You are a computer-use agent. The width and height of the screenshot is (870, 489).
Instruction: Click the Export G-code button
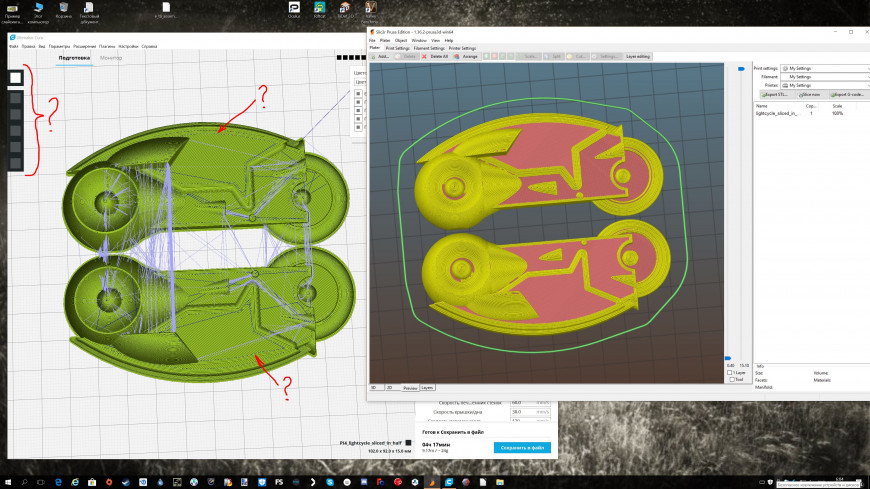[848, 95]
